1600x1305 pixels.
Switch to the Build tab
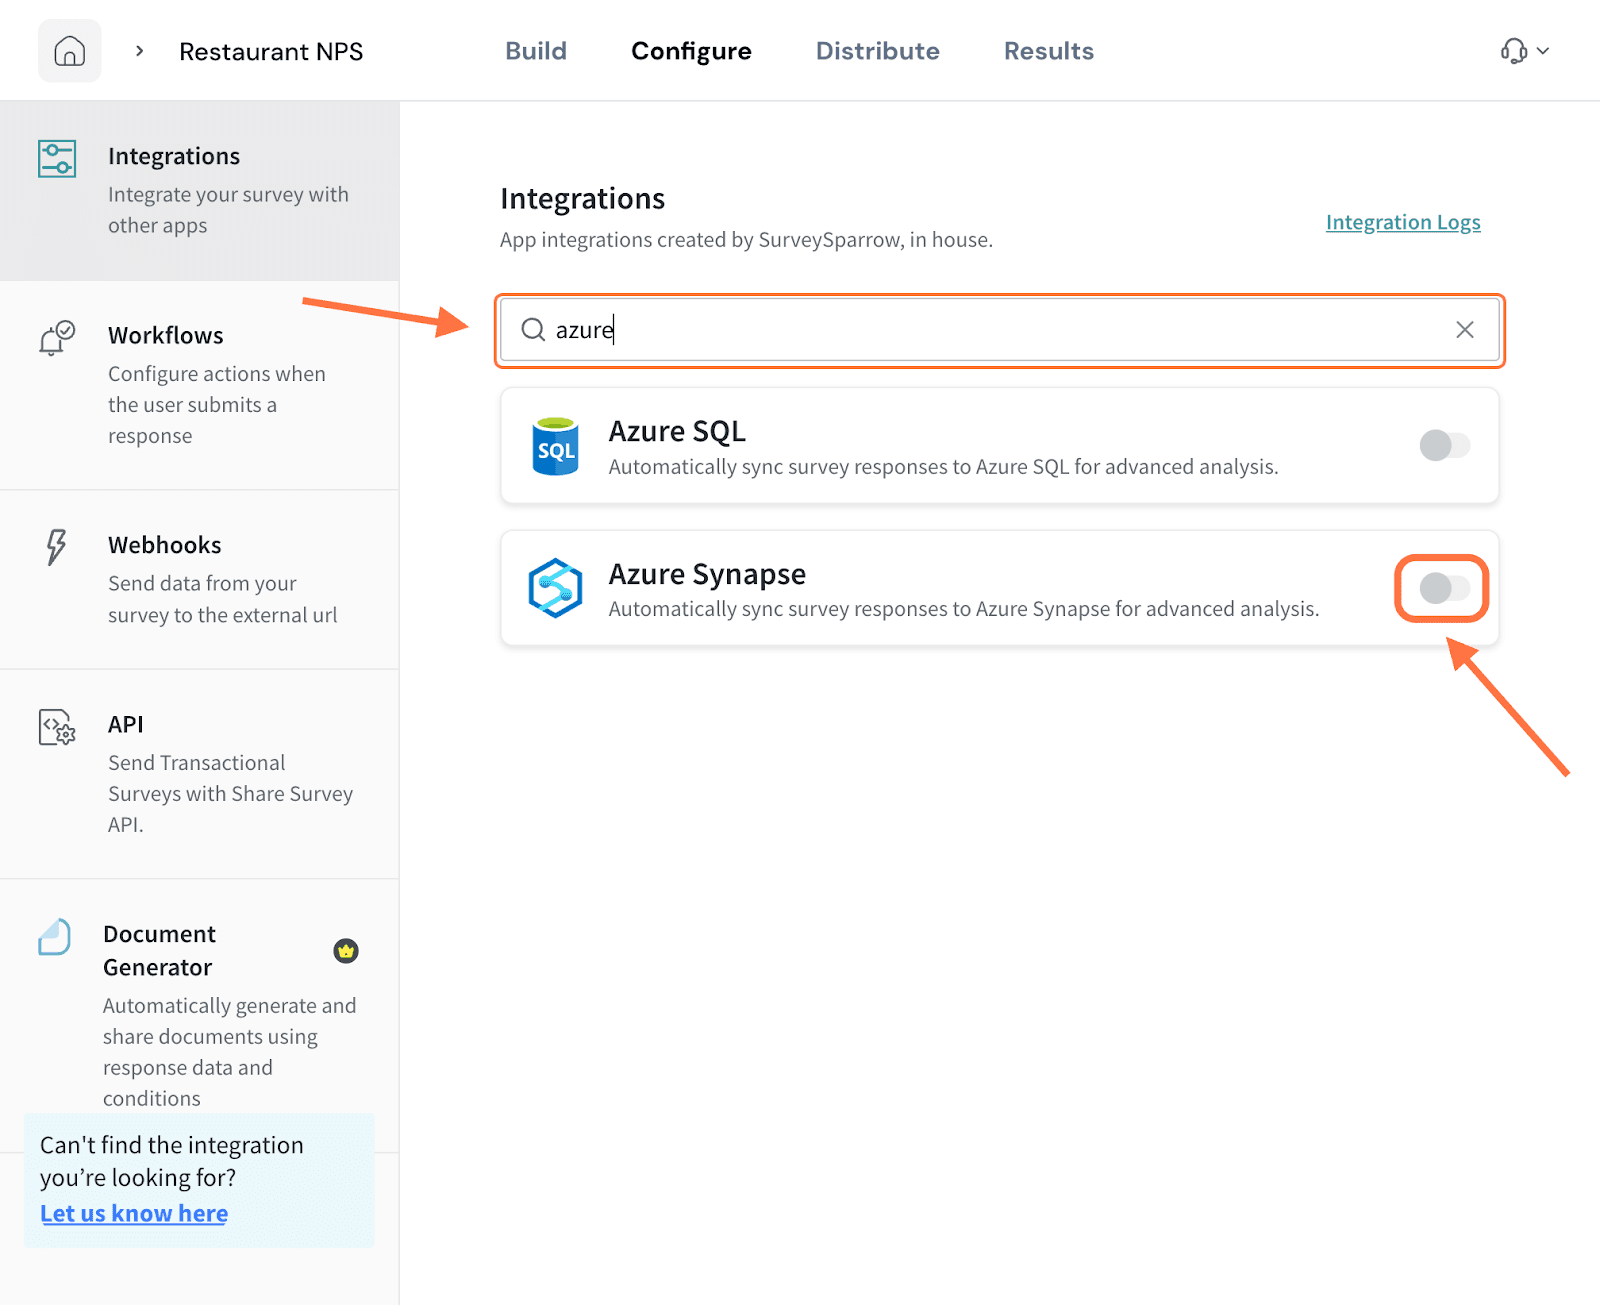click(536, 51)
